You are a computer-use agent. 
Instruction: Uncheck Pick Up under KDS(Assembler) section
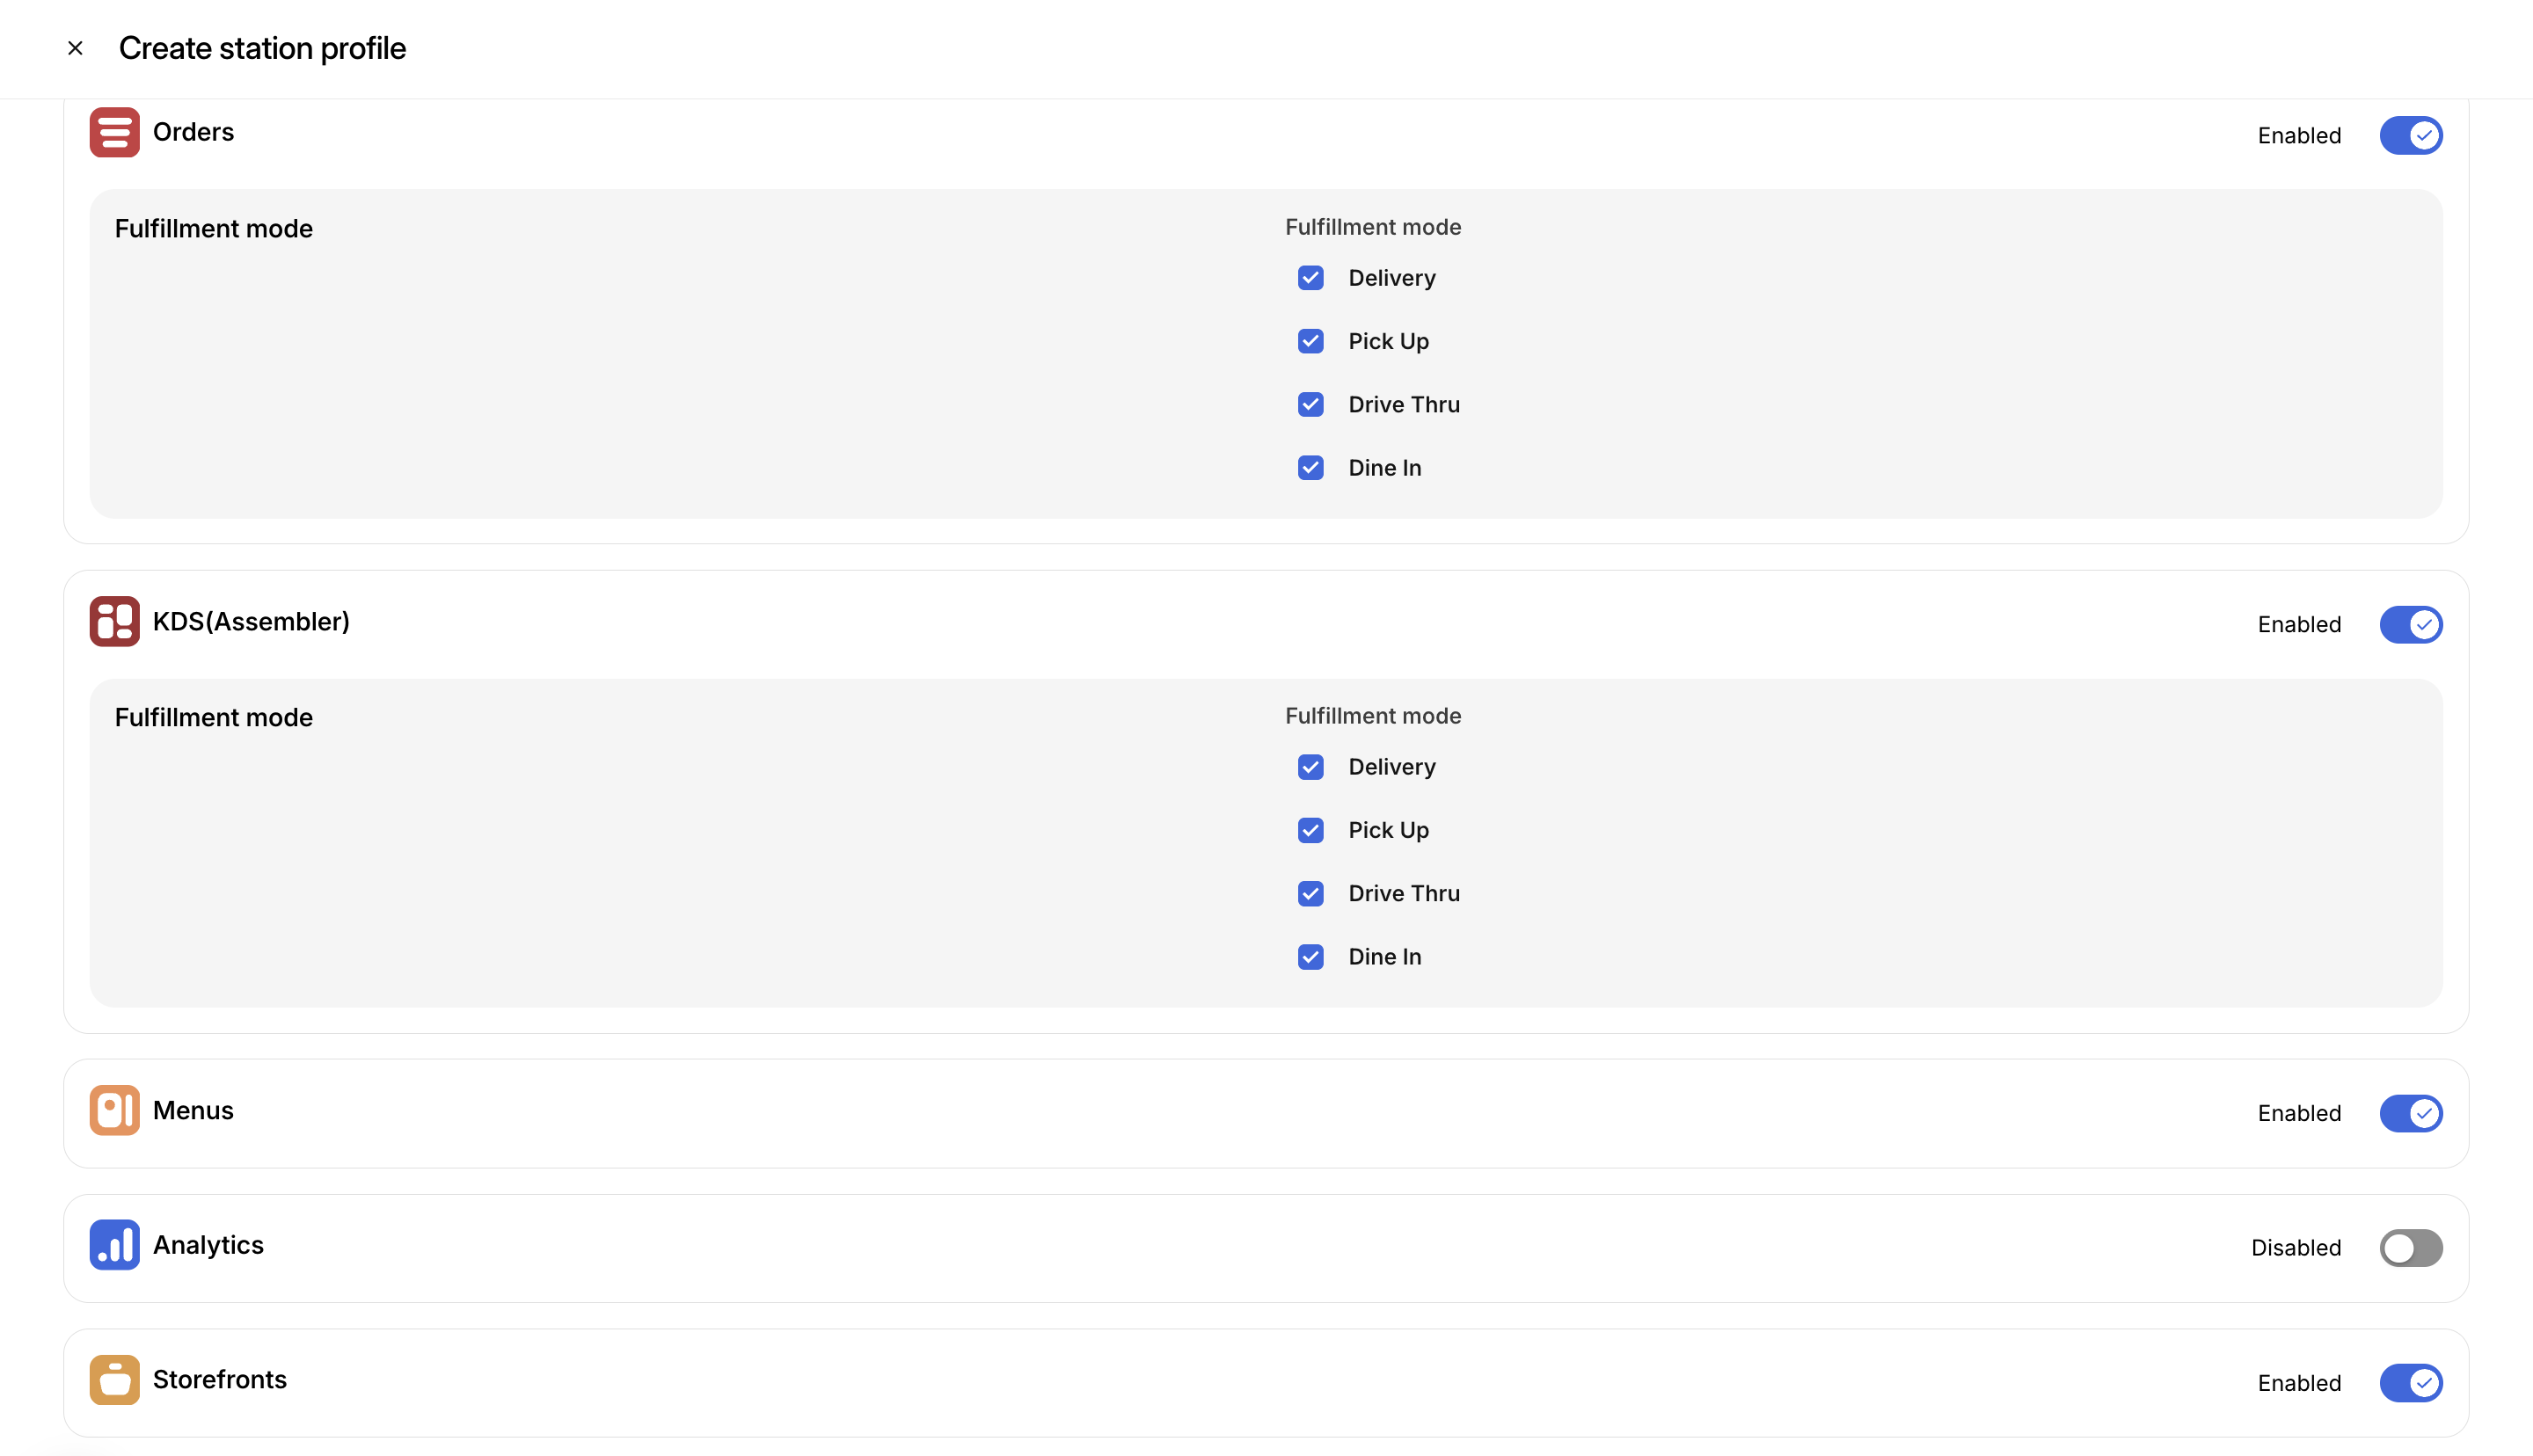point(1310,830)
